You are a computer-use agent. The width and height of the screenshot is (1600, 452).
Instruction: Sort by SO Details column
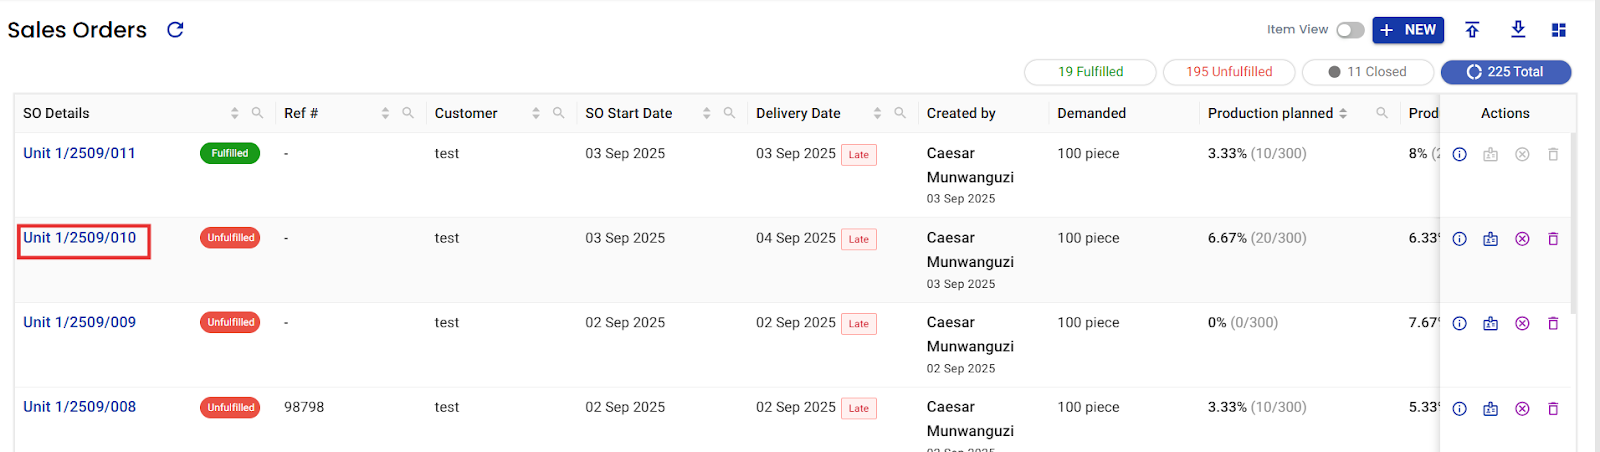pos(235,113)
